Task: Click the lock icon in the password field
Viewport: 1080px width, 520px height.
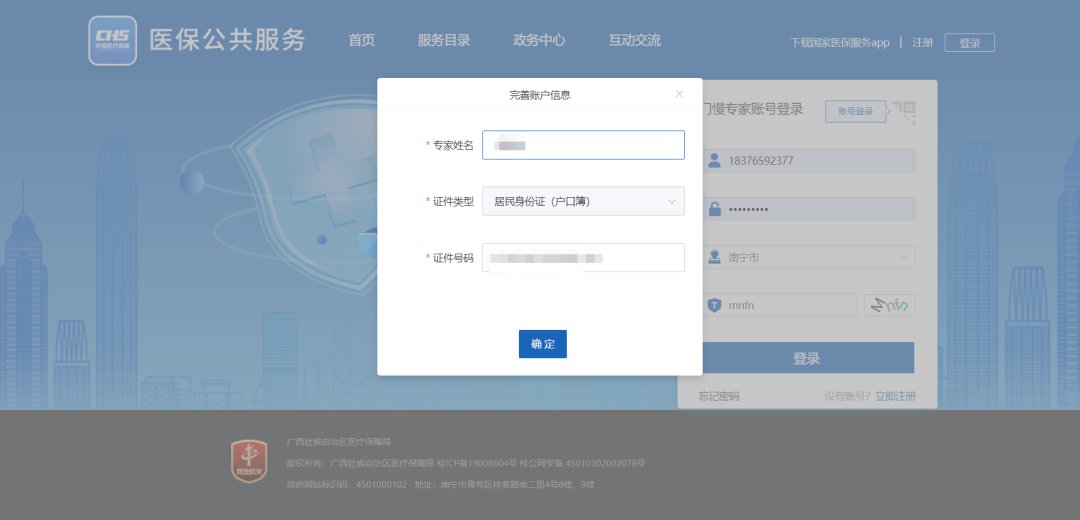Action: [x=715, y=209]
